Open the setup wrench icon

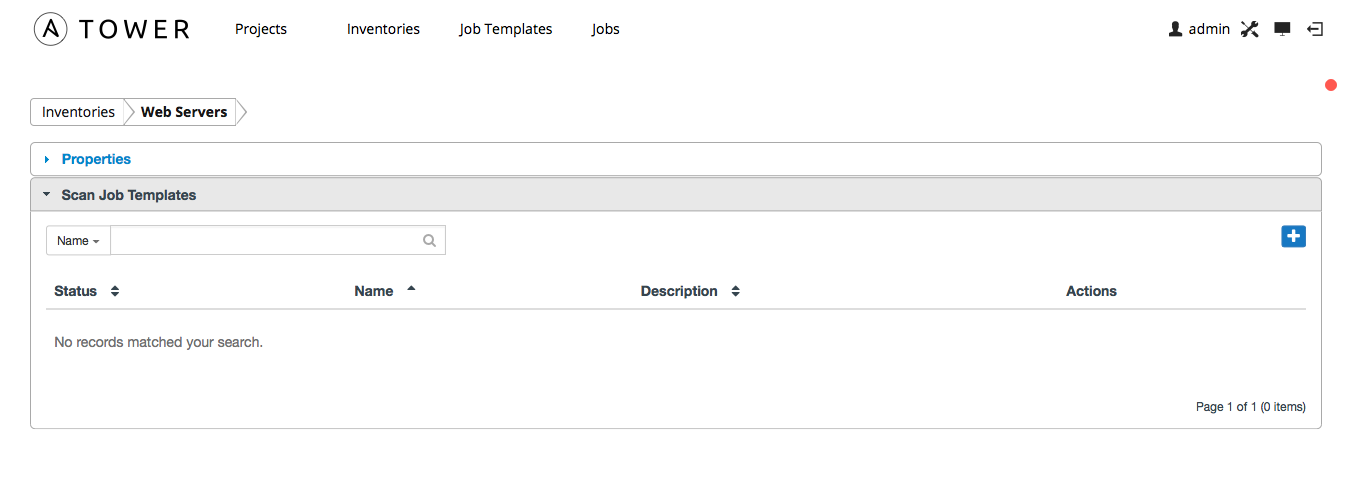(x=1249, y=29)
